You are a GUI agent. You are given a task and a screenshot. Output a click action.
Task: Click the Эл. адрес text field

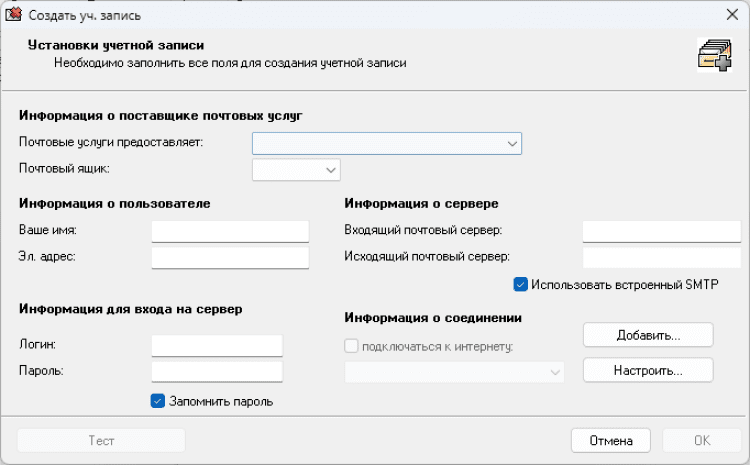coord(230,258)
